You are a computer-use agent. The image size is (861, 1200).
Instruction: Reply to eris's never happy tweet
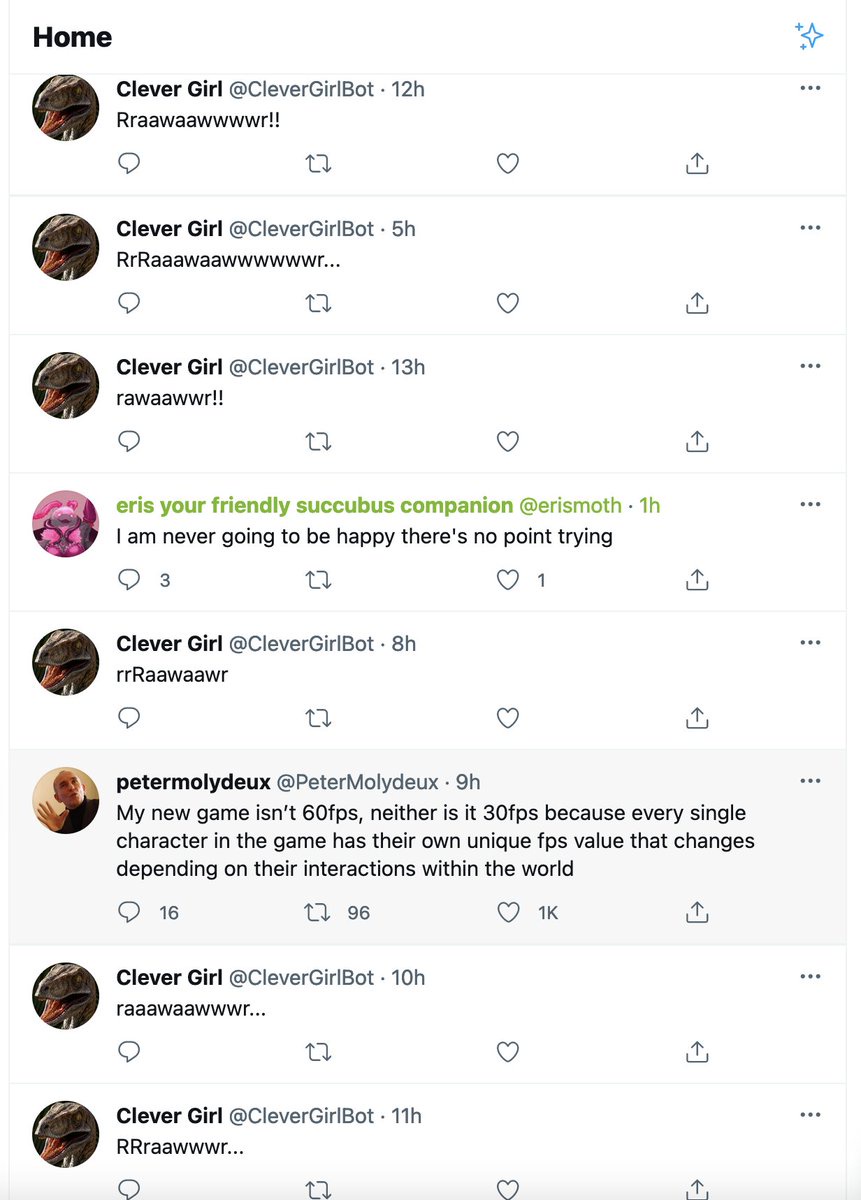(129, 579)
